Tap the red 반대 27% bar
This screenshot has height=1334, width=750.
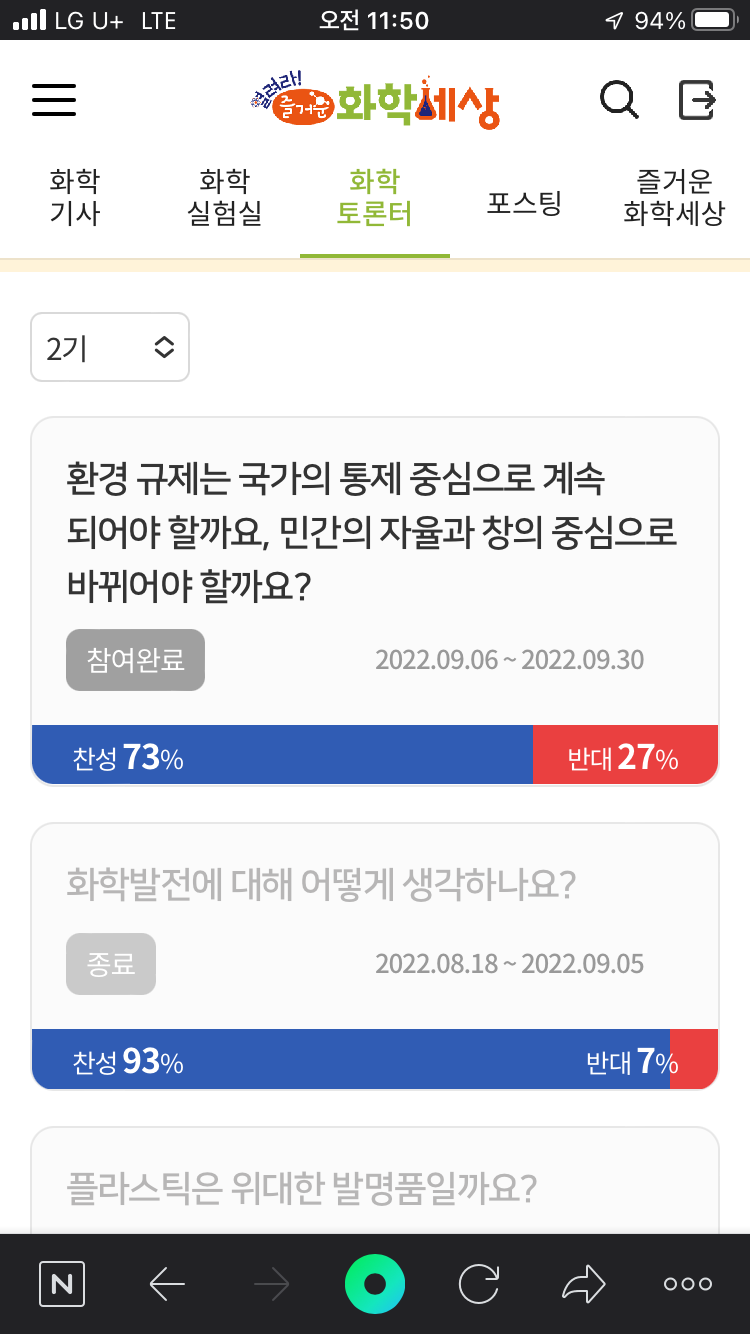pos(626,755)
